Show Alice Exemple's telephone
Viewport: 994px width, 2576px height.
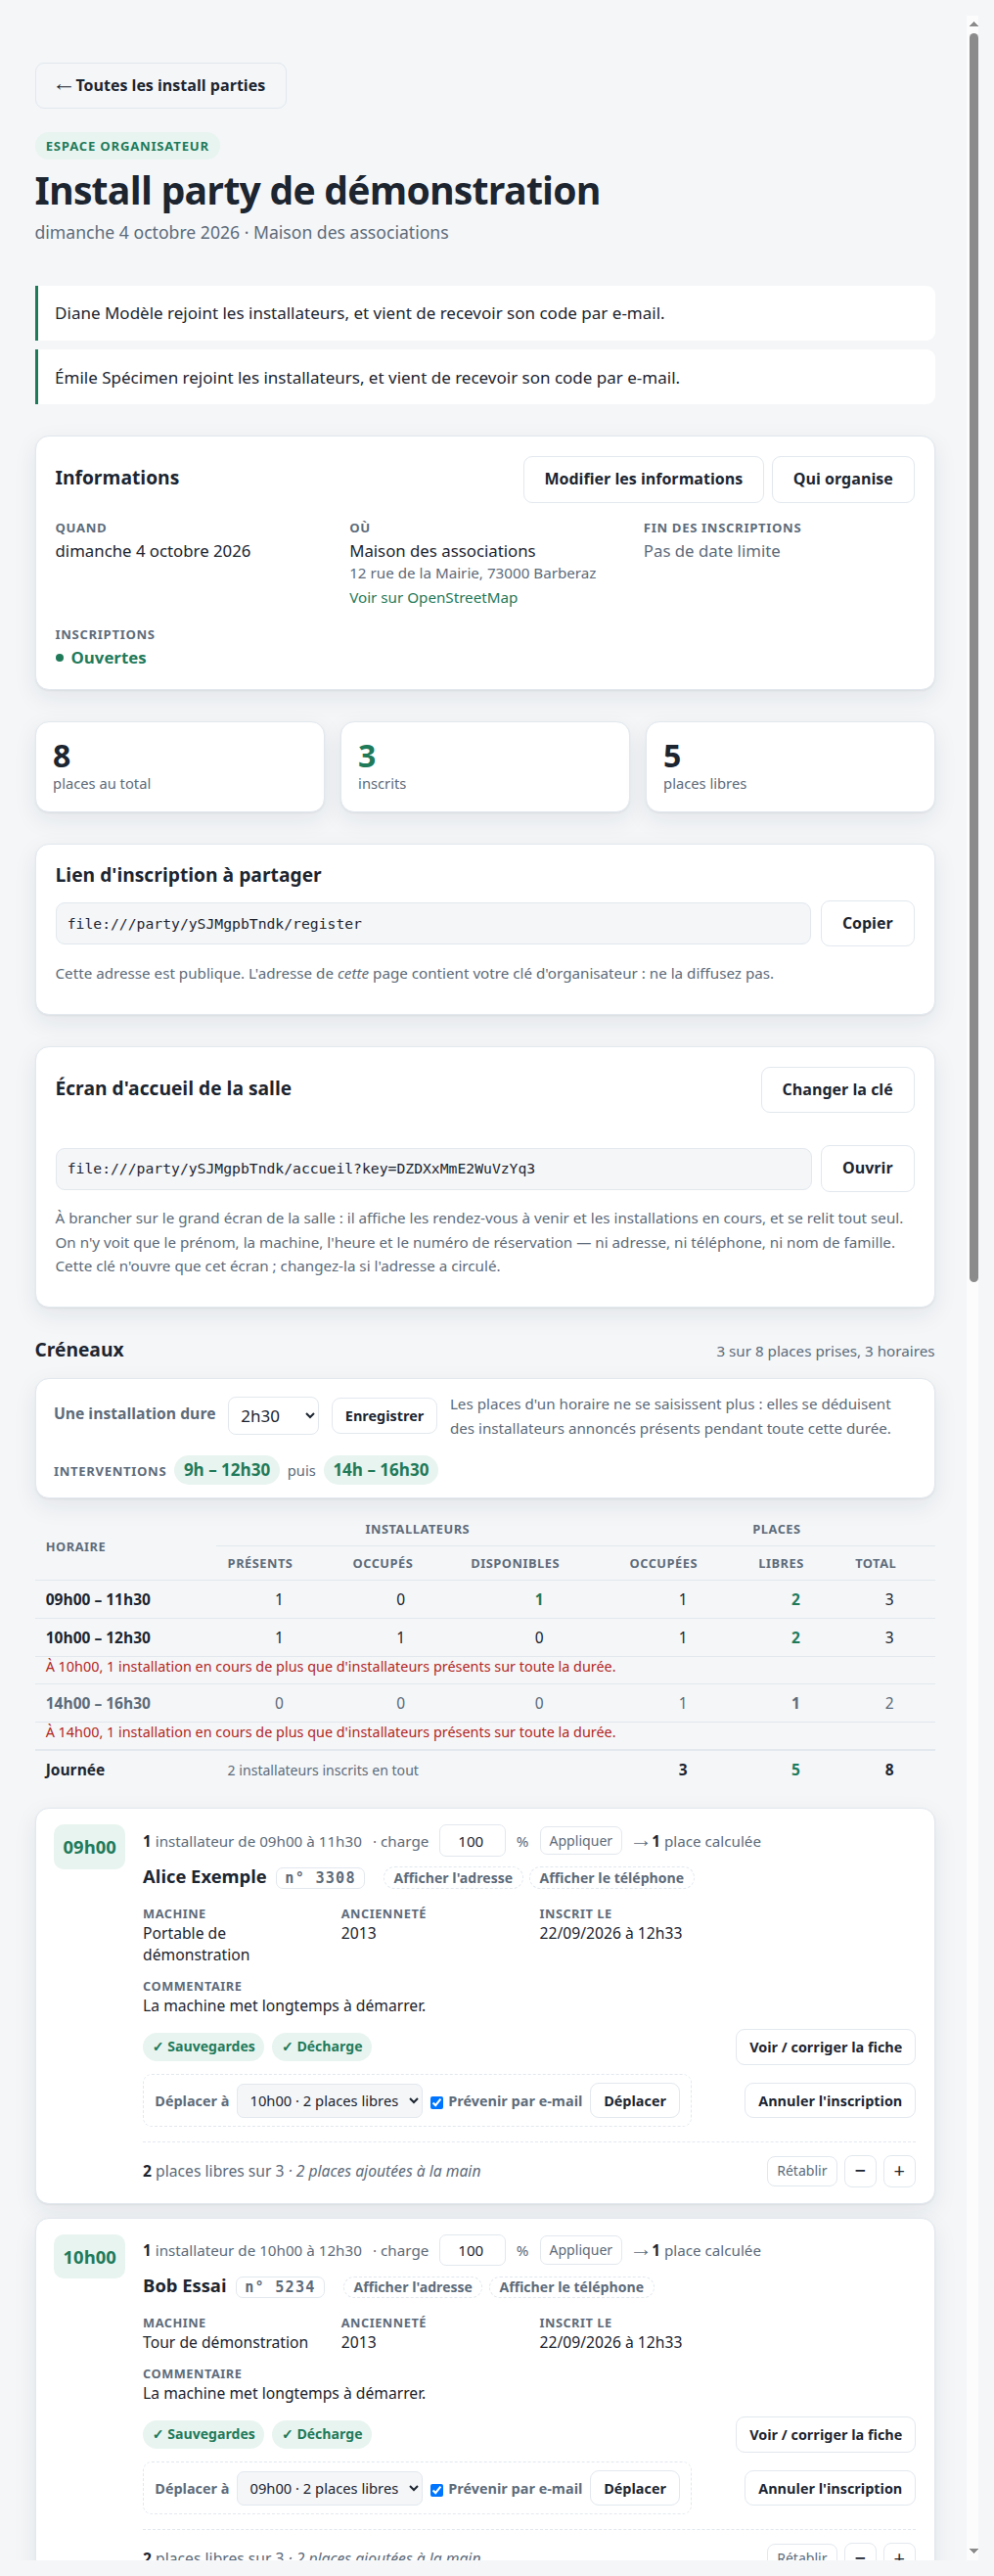611,1878
